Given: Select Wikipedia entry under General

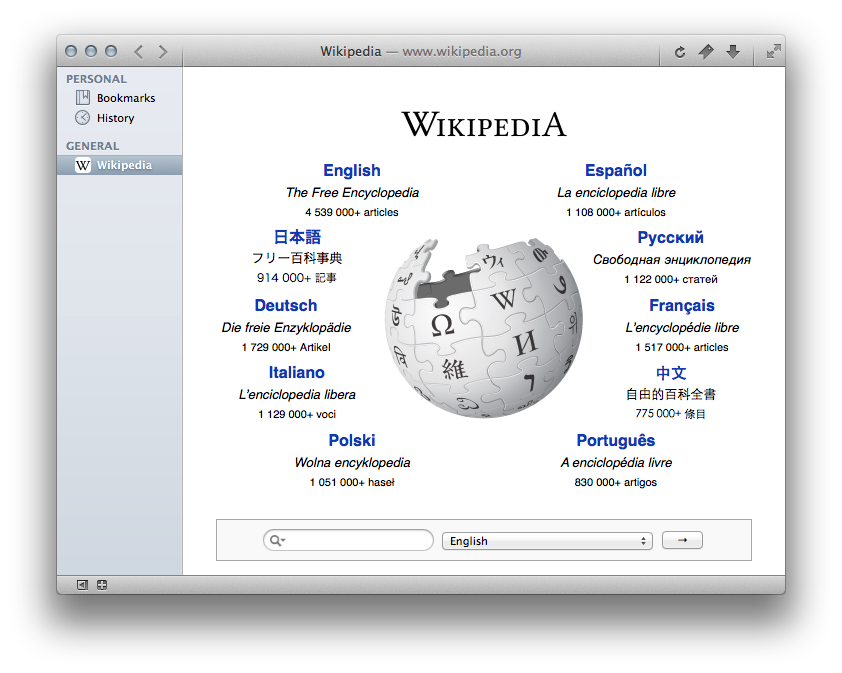Looking at the screenshot, I should coord(119,165).
